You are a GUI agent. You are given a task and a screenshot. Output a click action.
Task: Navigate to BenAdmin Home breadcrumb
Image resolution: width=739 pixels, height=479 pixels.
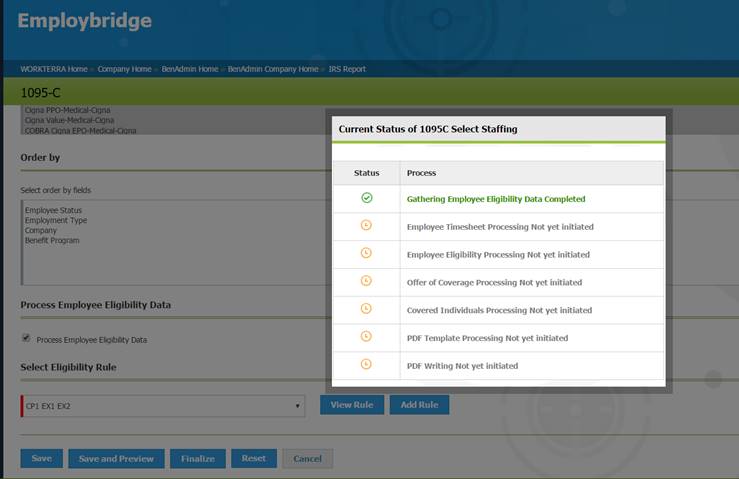click(190, 69)
